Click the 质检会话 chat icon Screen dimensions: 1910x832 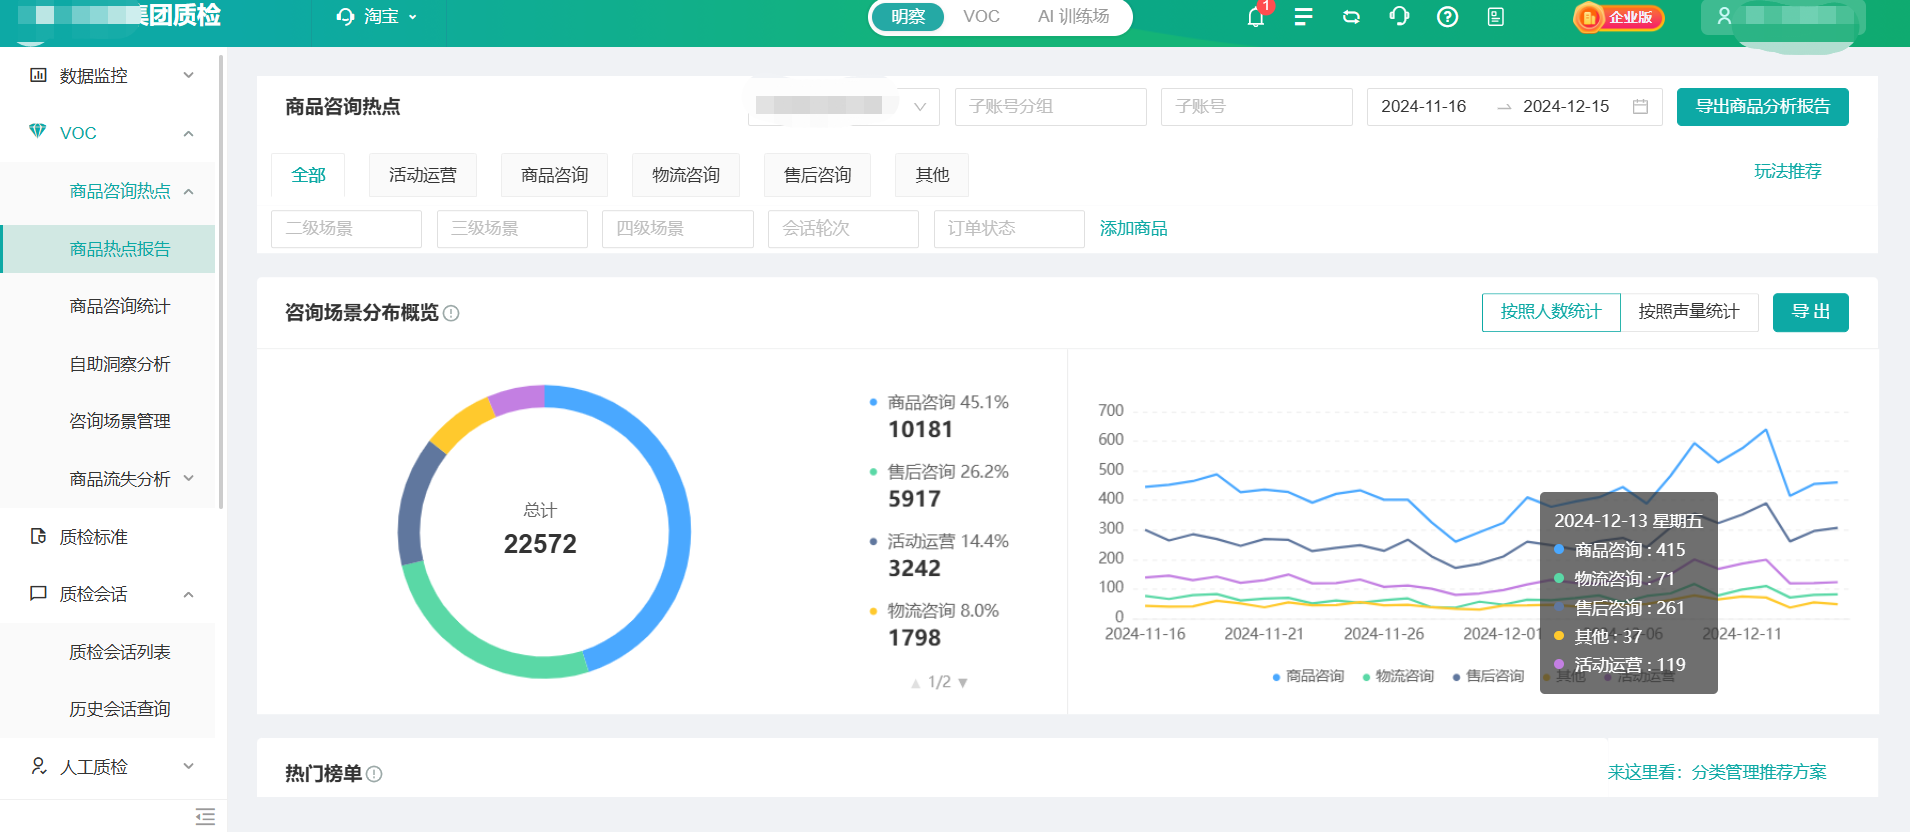point(38,593)
